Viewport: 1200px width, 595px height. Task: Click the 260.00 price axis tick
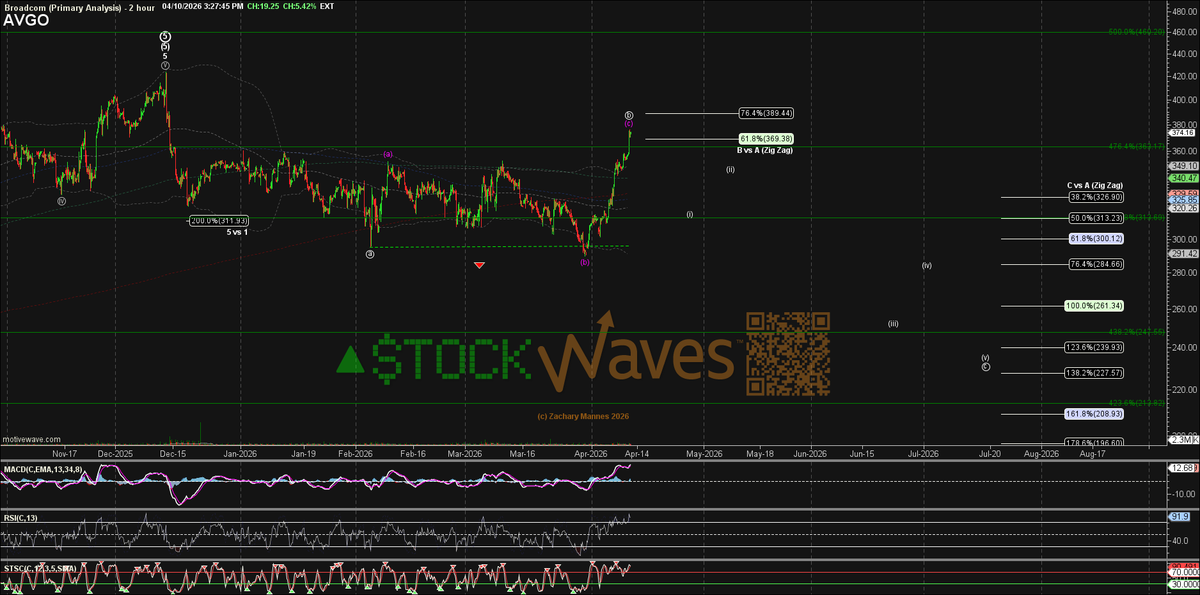point(1183,308)
